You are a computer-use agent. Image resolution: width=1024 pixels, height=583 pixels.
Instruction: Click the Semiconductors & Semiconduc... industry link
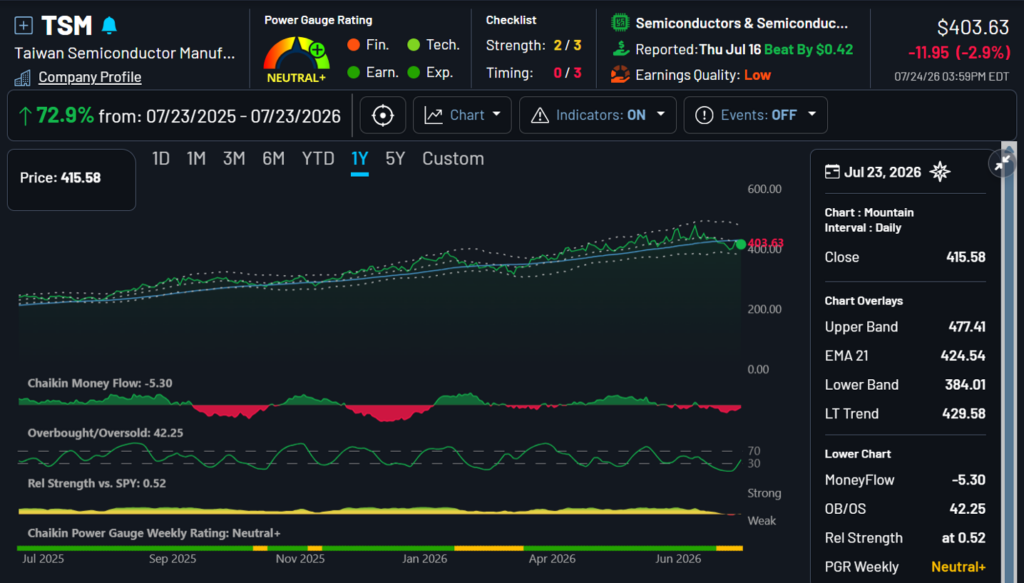[x=742, y=24]
